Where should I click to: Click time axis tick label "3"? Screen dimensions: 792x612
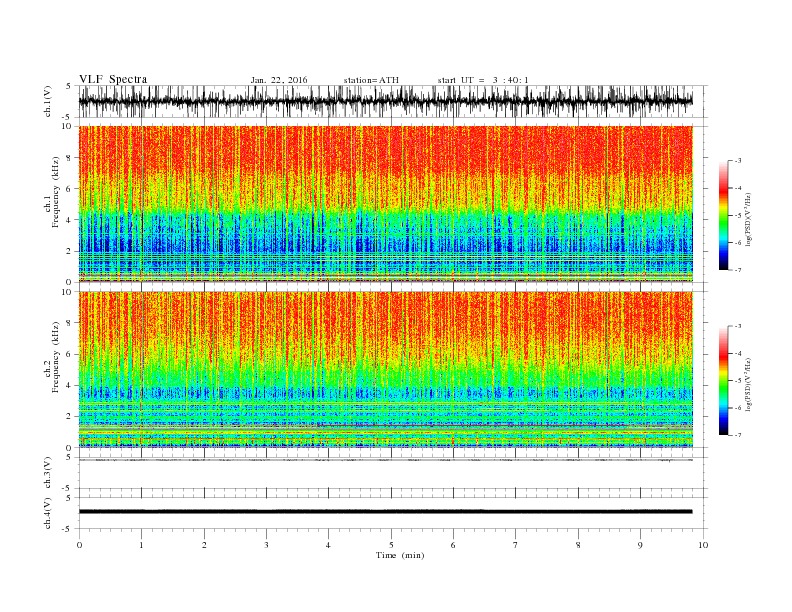[x=266, y=545]
